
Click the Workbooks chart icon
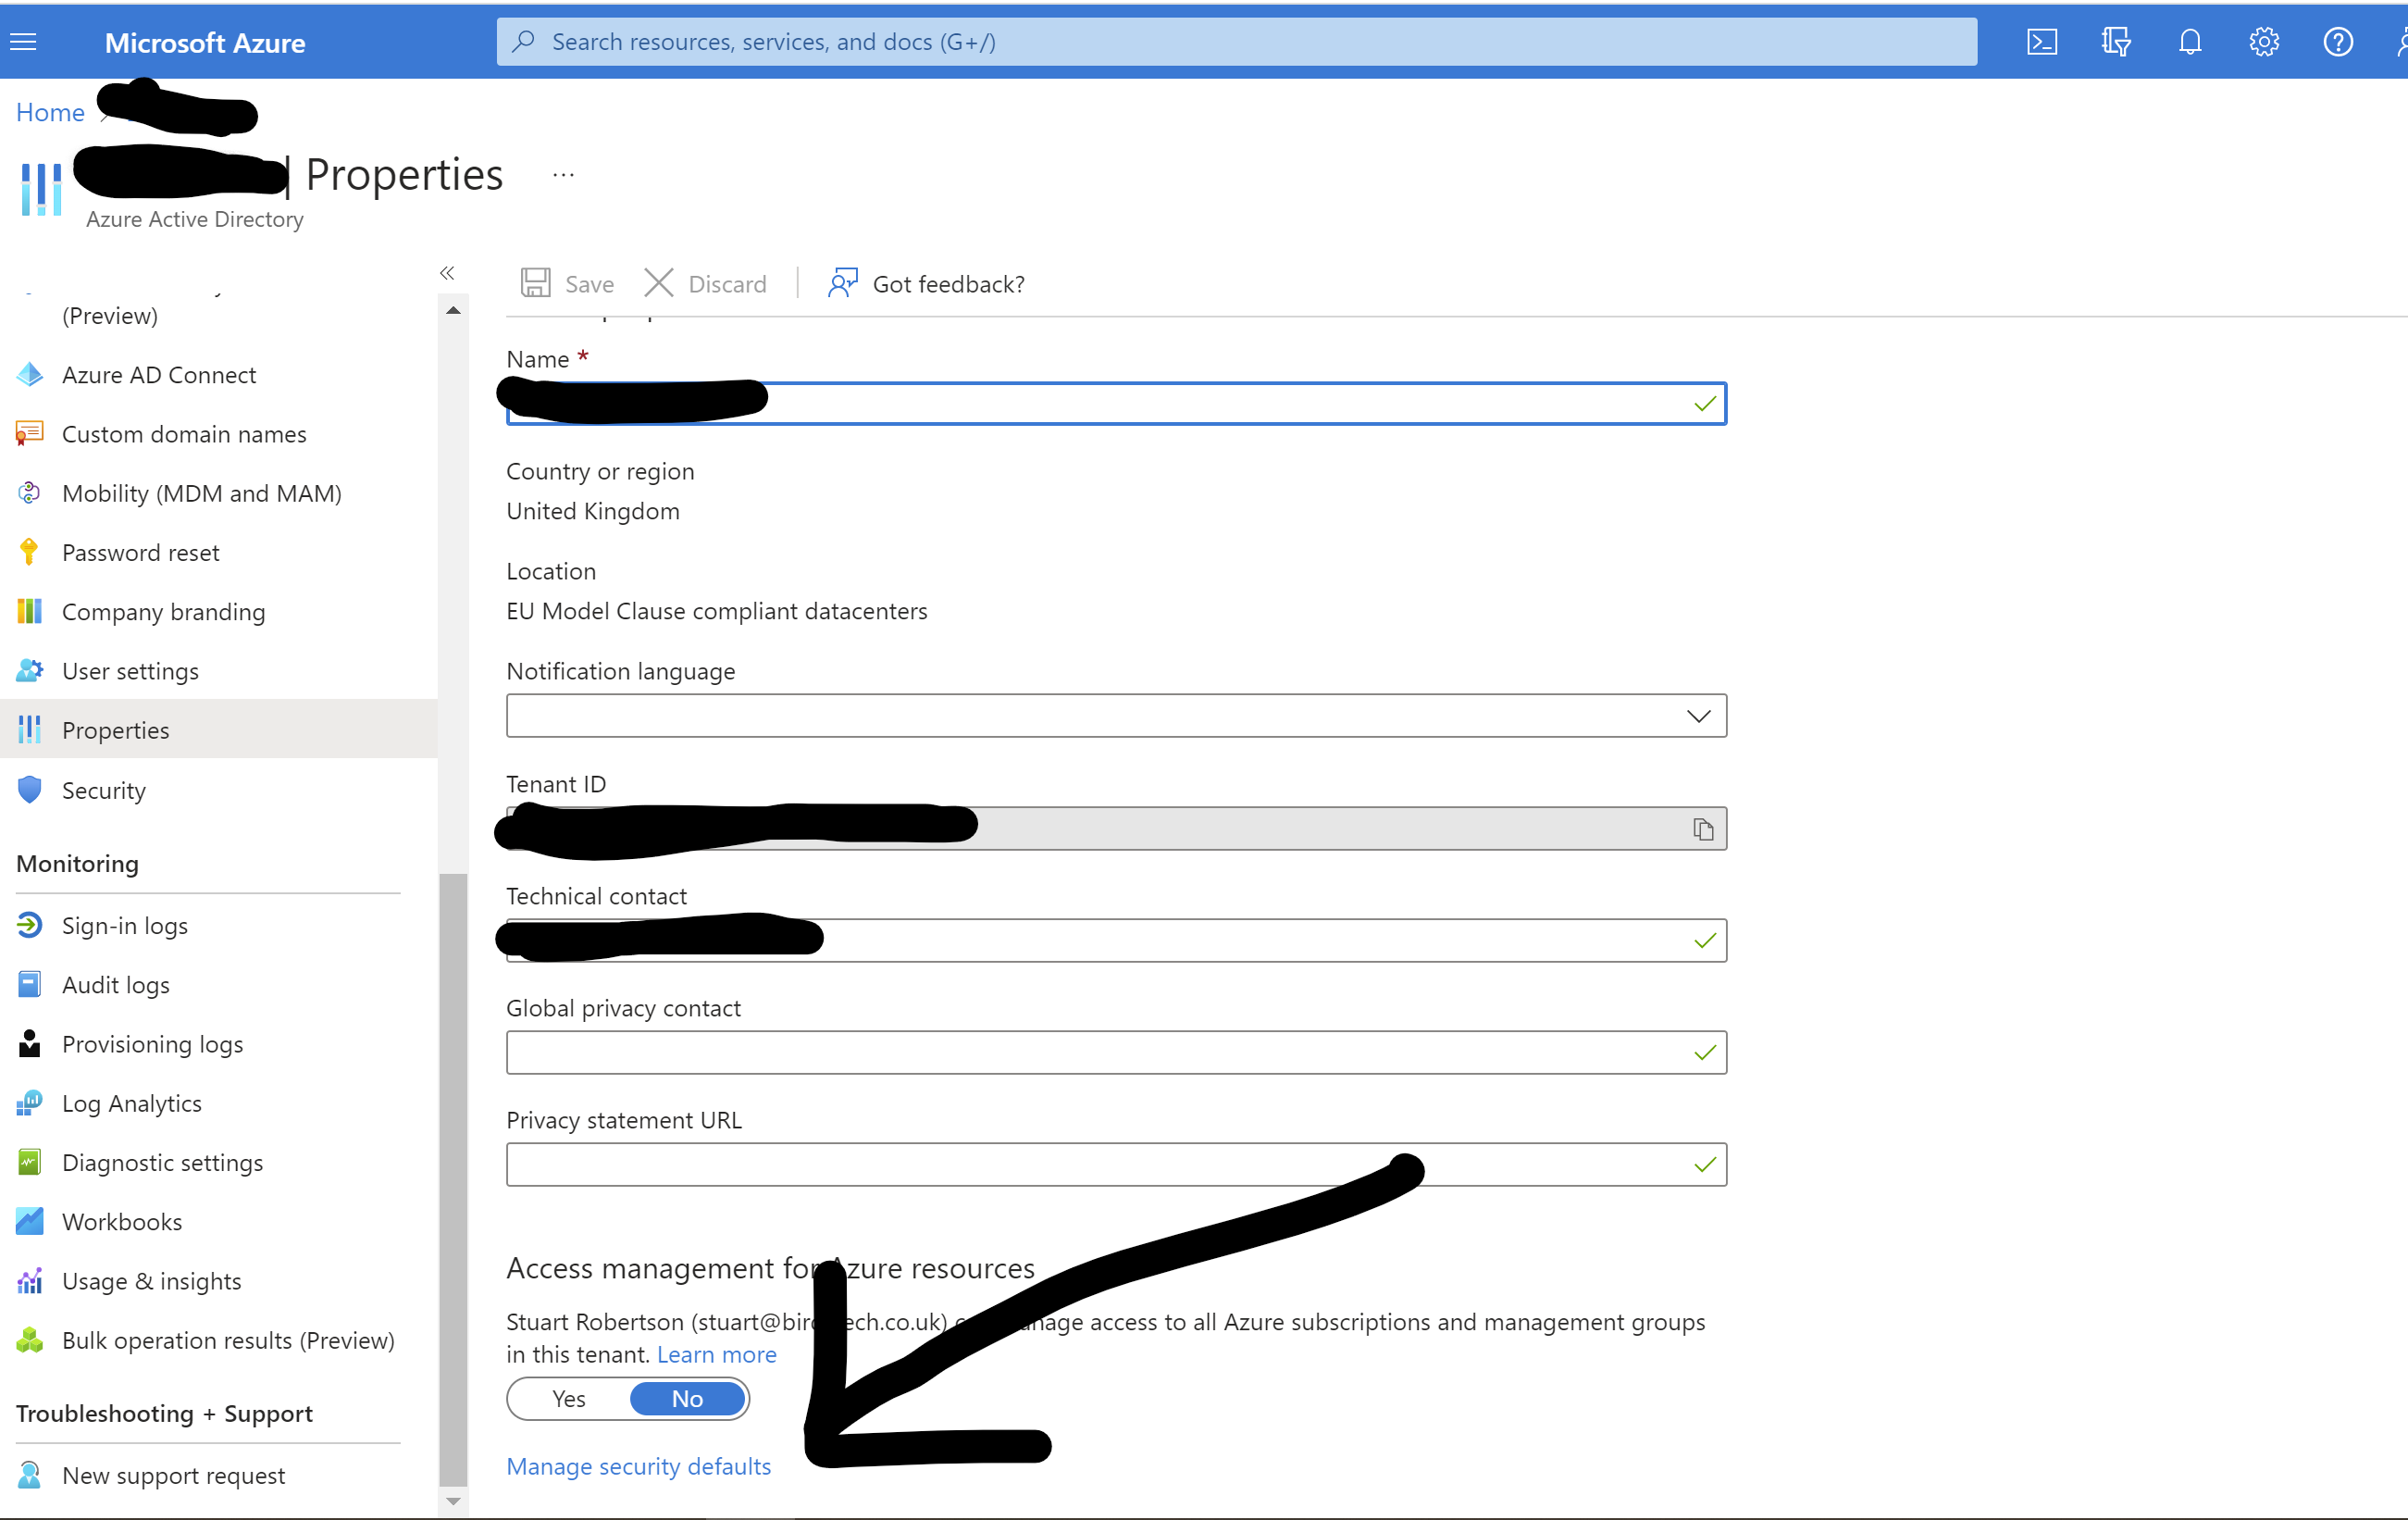tap(30, 1222)
